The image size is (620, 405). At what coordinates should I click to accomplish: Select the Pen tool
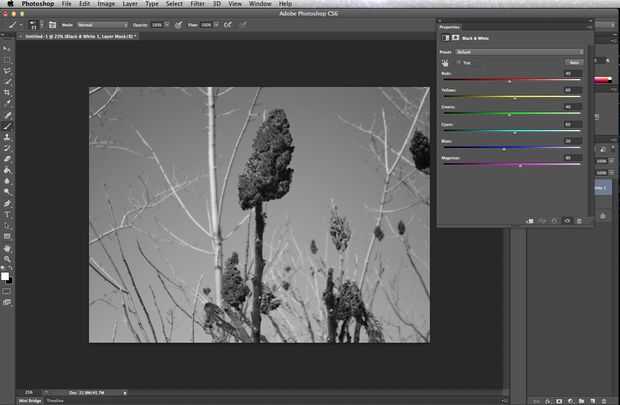coord(7,204)
